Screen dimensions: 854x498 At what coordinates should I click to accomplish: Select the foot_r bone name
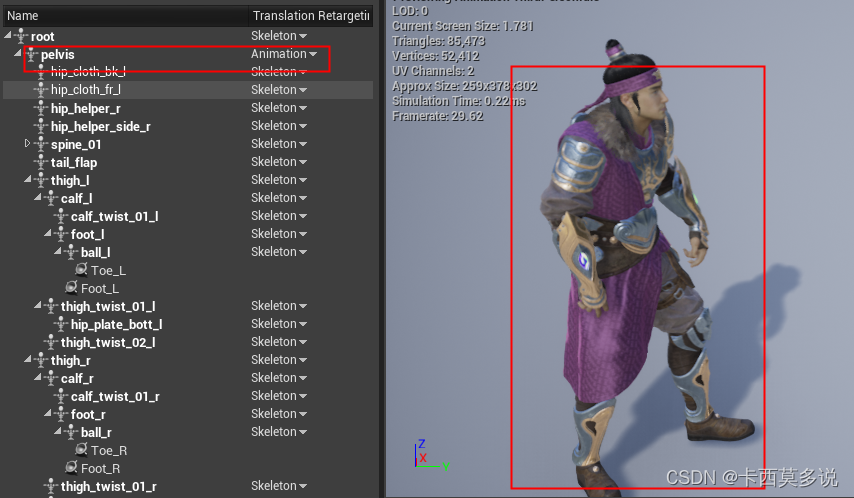pyautogui.click(x=88, y=414)
